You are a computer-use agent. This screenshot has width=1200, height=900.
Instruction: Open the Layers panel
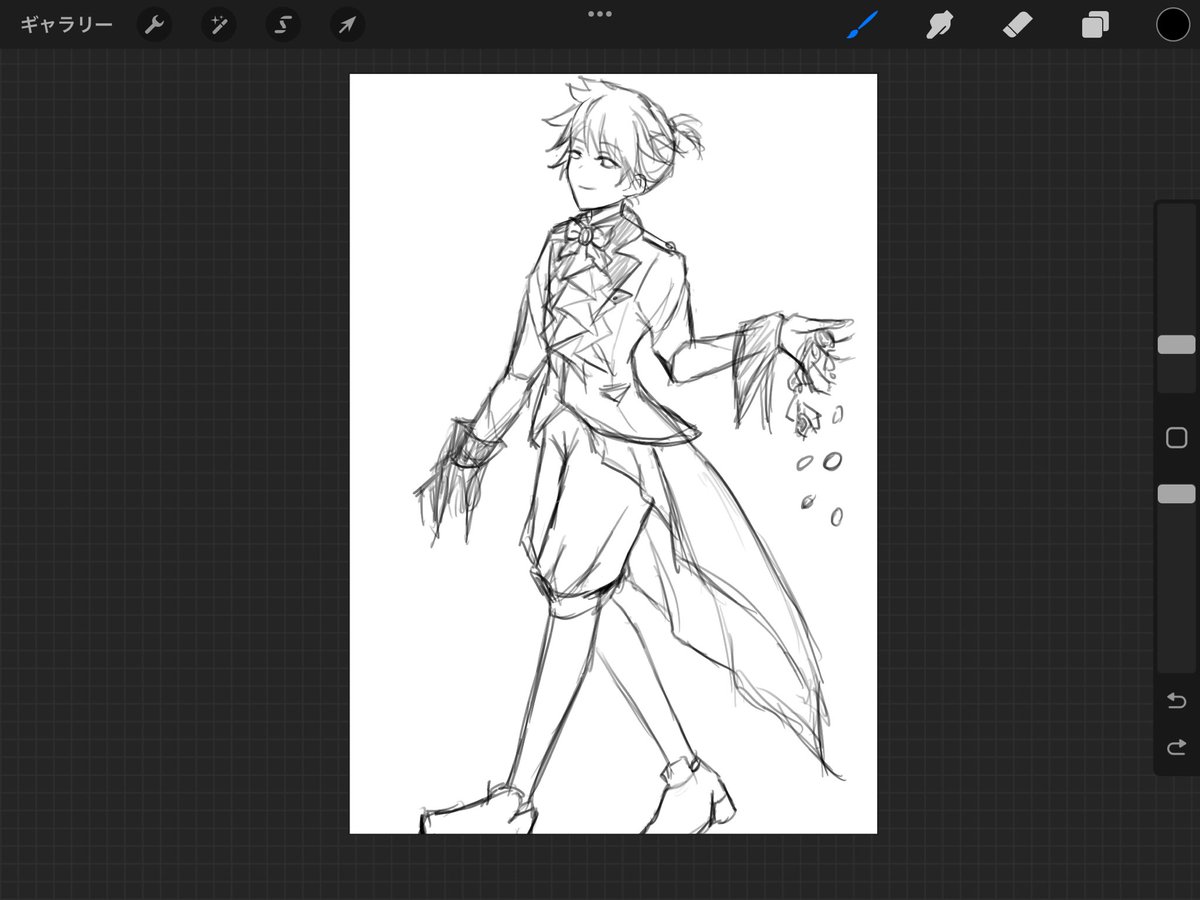point(1095,25)
